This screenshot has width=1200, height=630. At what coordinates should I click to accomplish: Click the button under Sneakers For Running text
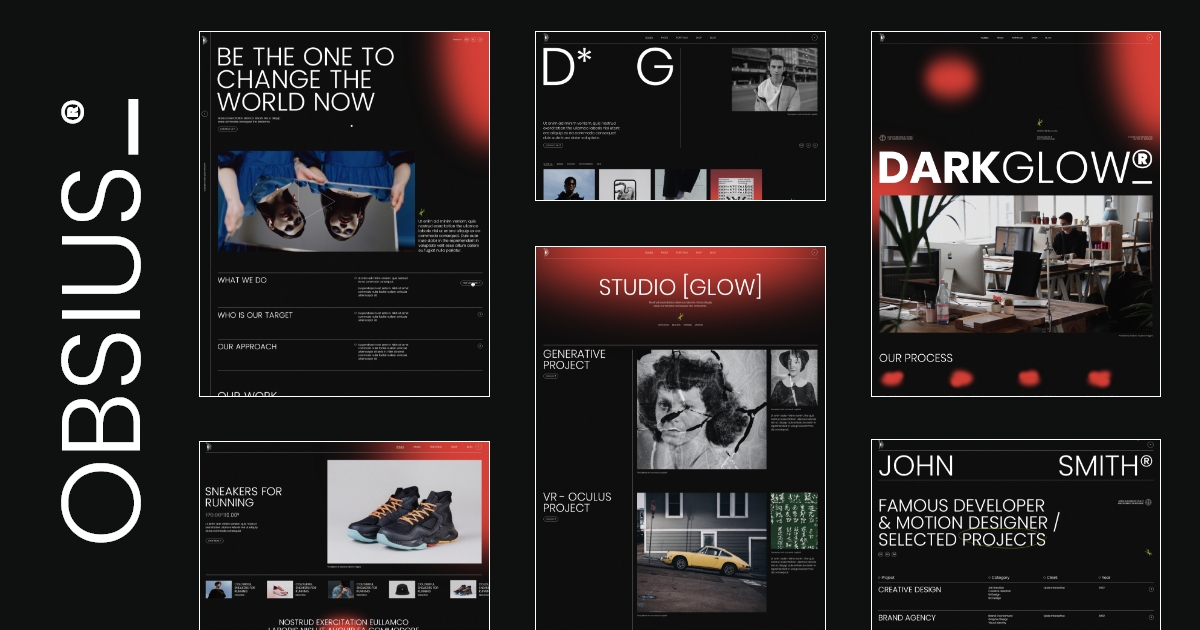[x=214, y=540]
